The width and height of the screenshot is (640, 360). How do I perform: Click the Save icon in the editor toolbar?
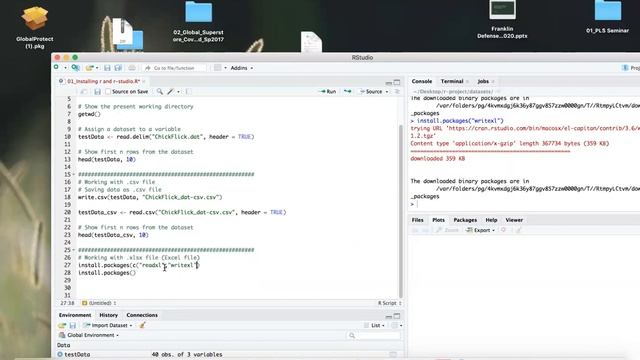coord(97,92)
